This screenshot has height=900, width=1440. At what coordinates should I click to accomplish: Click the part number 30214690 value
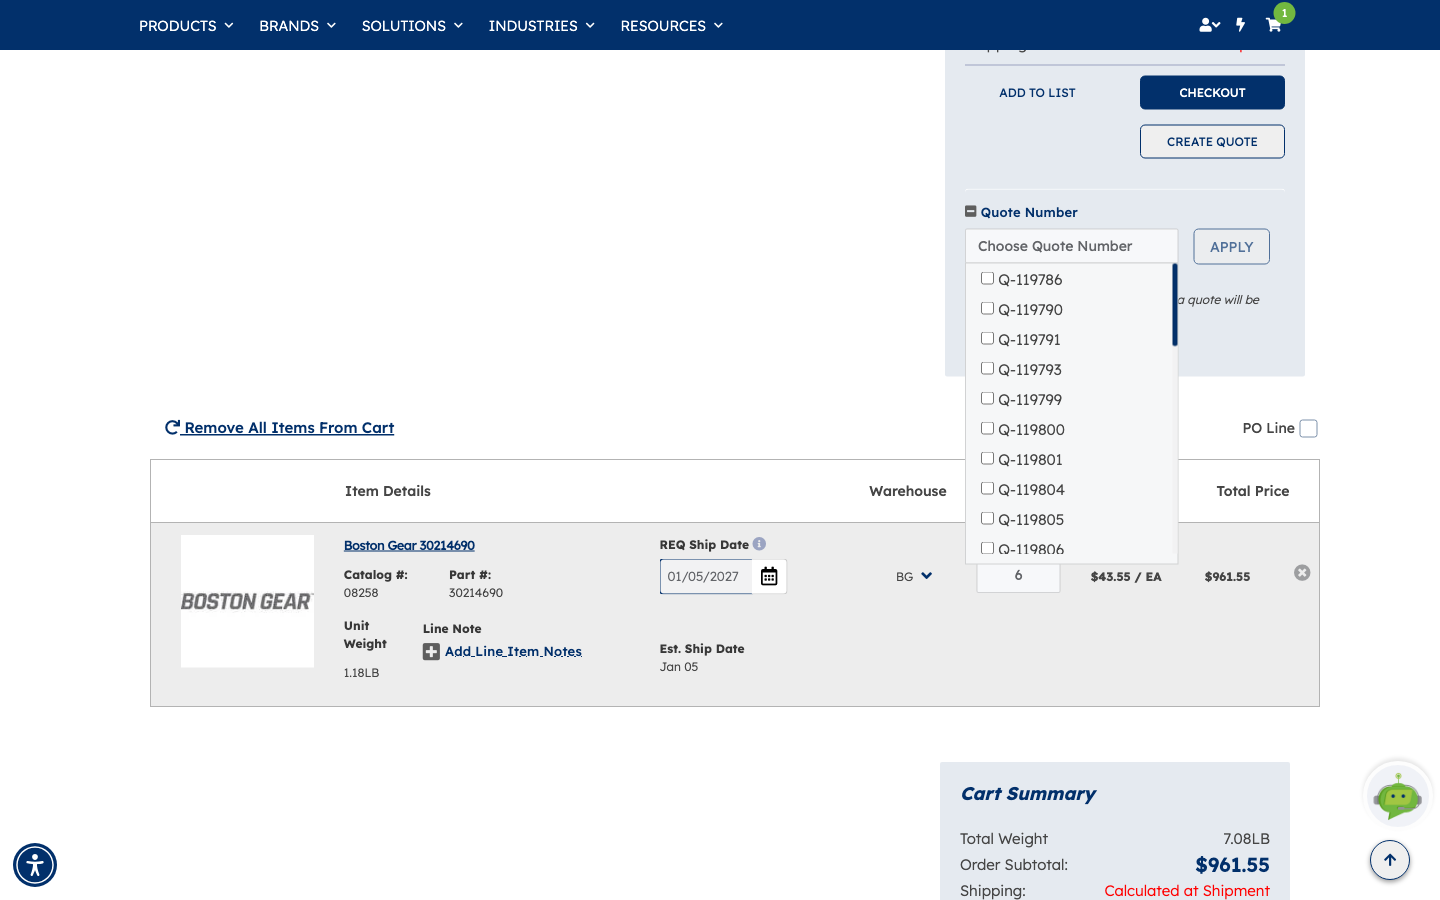(x=476, y=593)
